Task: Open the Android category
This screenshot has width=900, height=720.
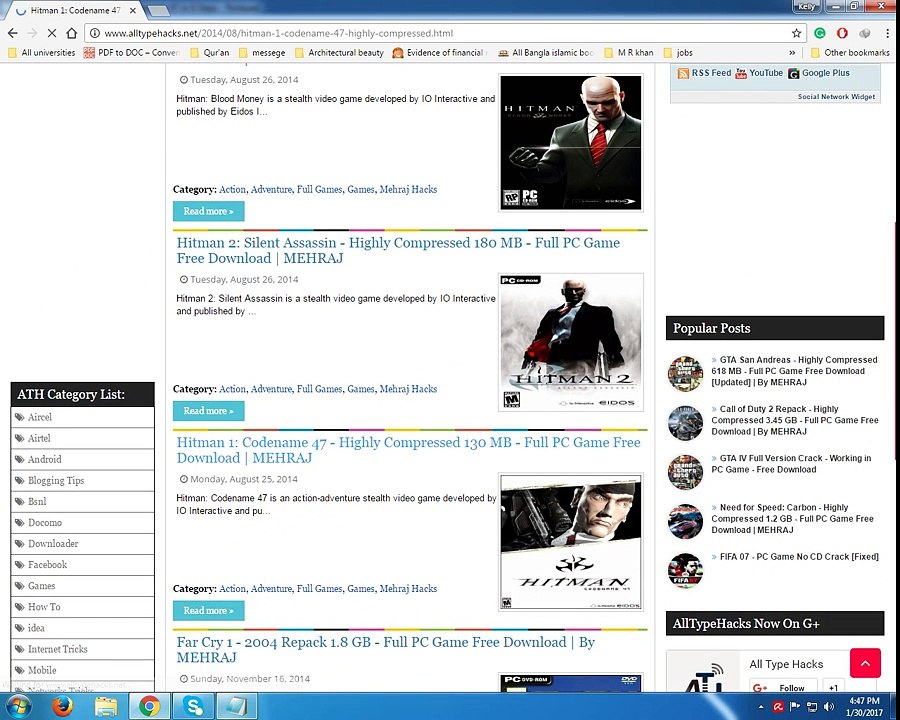Action: [82, 459]
